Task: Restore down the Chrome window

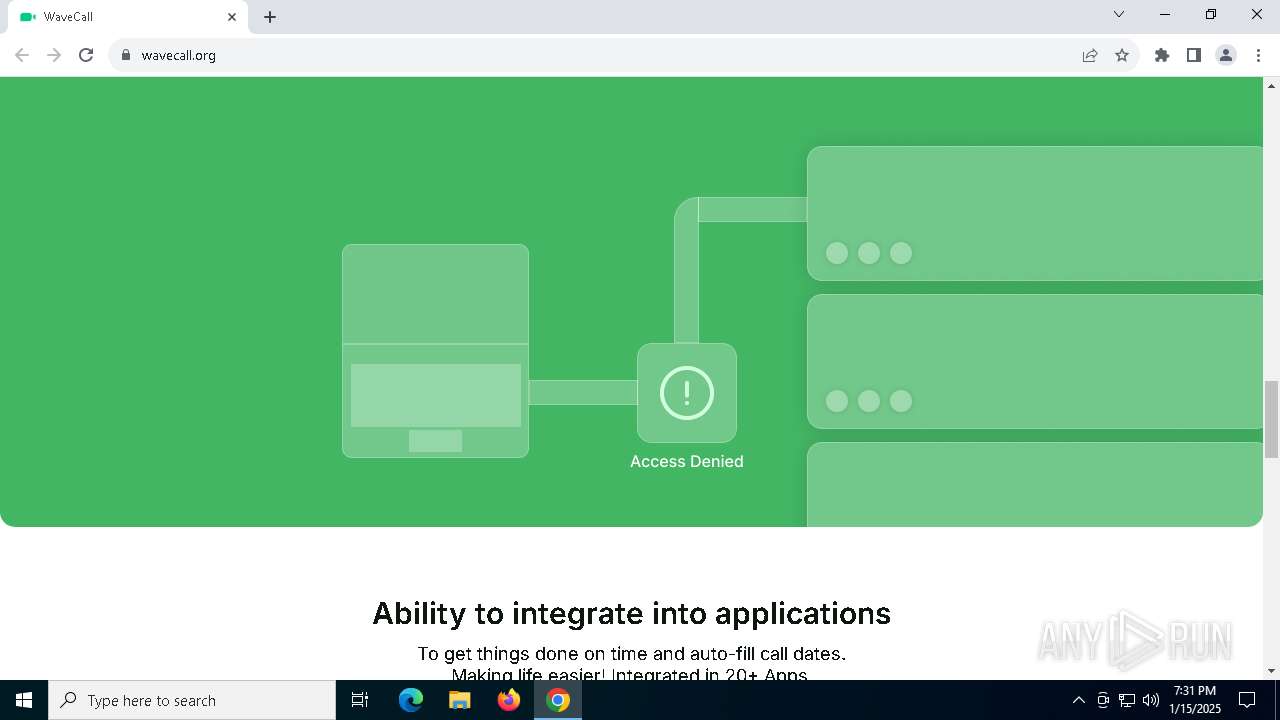Action: click(1211, 14)
